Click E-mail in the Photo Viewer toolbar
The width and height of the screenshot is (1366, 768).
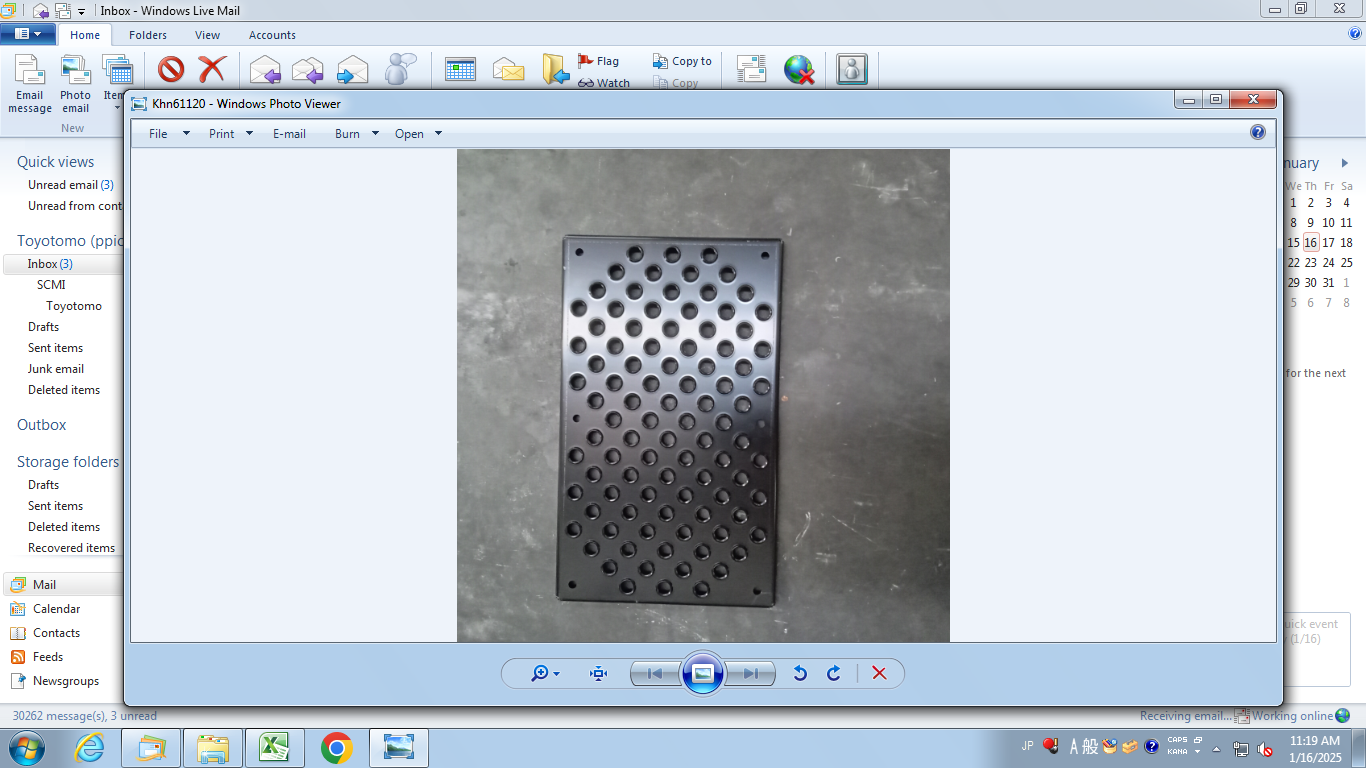[x=289, y=134]
